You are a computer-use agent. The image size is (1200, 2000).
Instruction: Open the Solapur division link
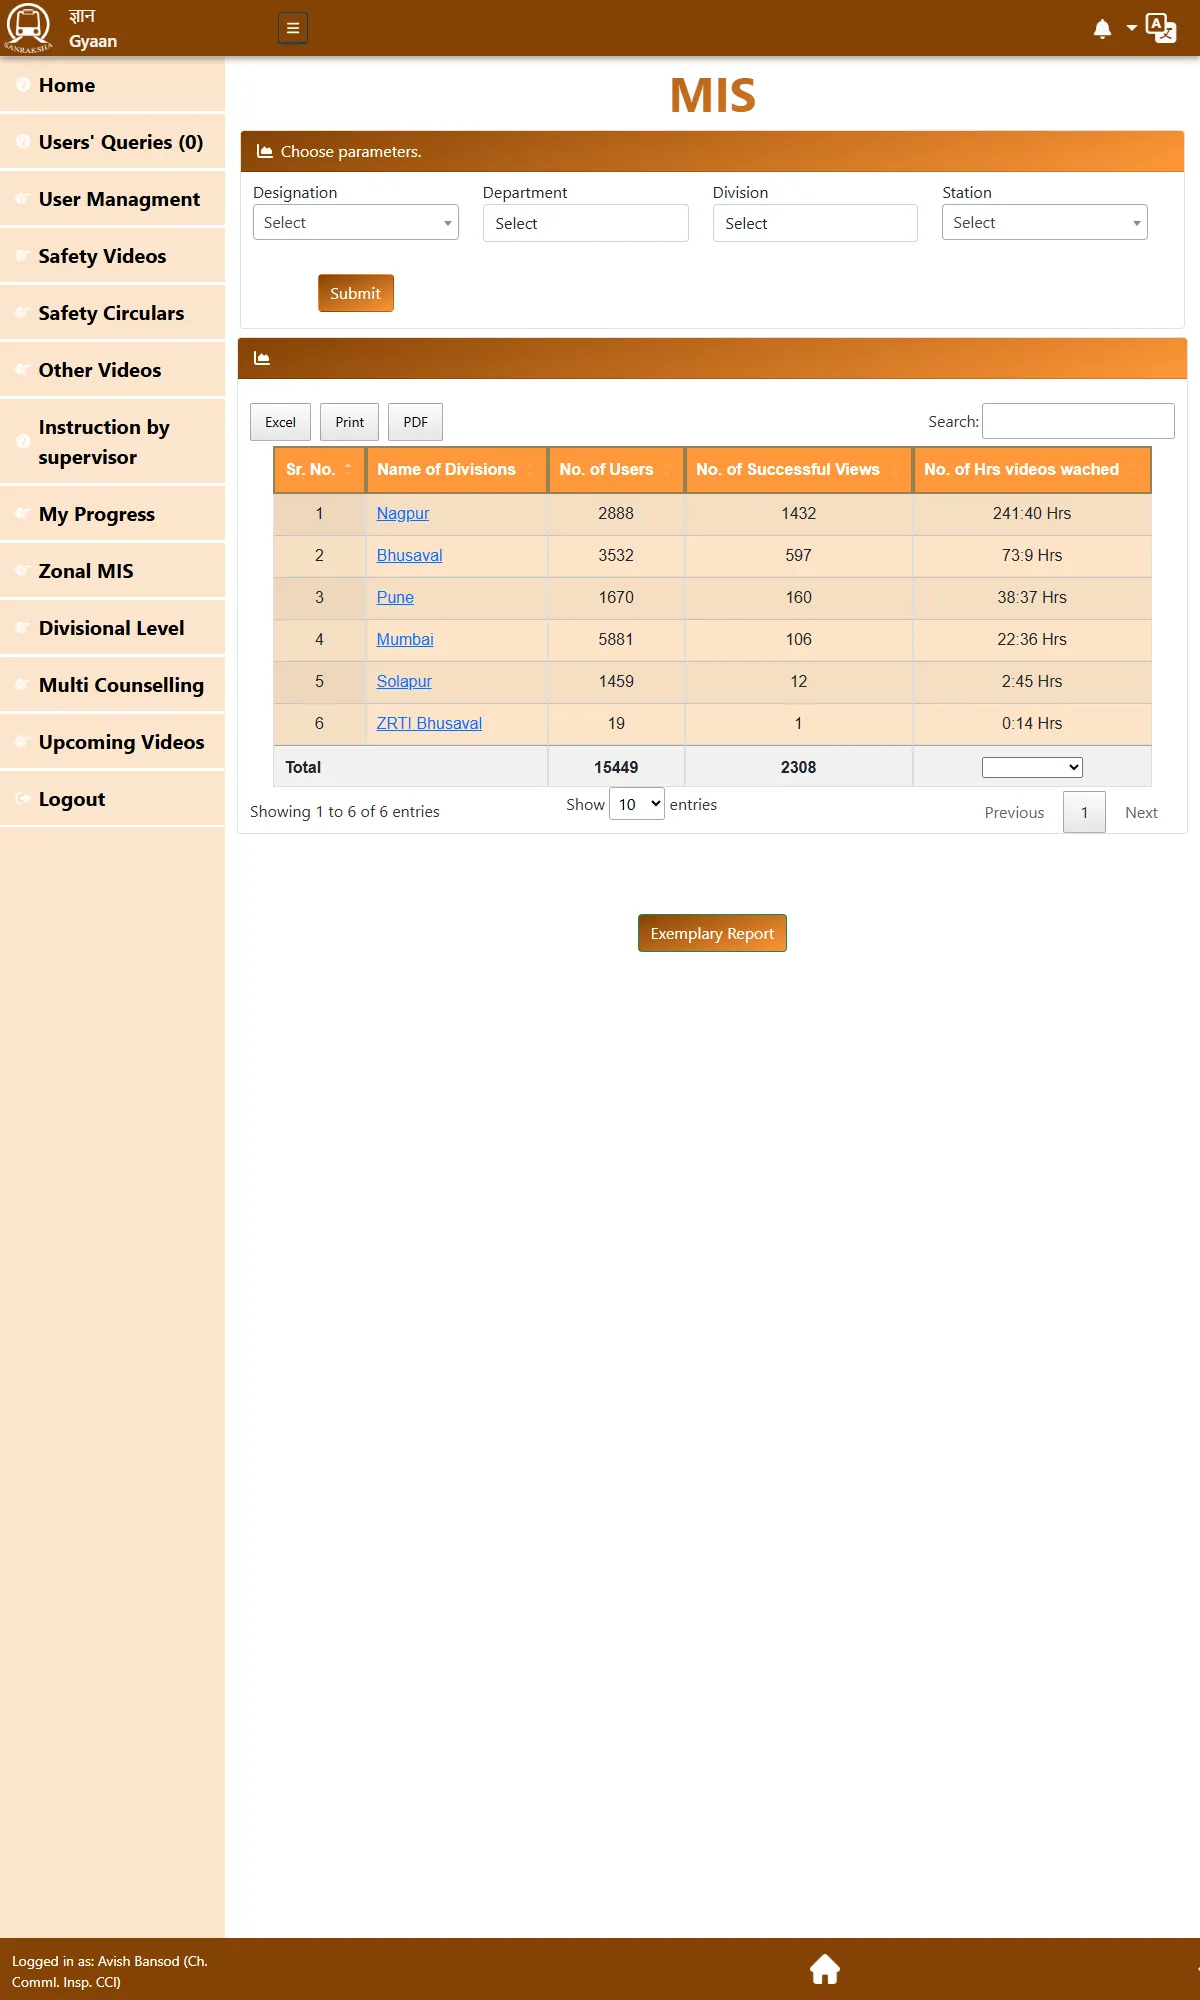404,681
